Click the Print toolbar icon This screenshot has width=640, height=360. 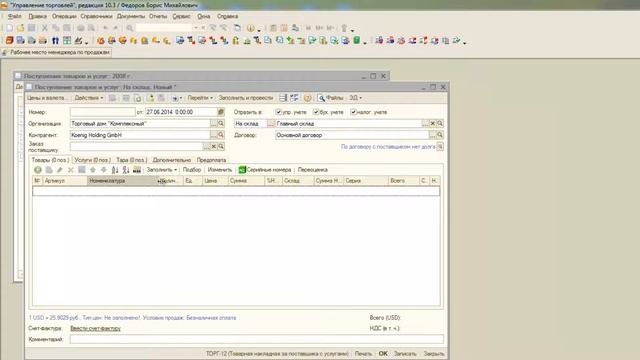[x=80, y=28]
